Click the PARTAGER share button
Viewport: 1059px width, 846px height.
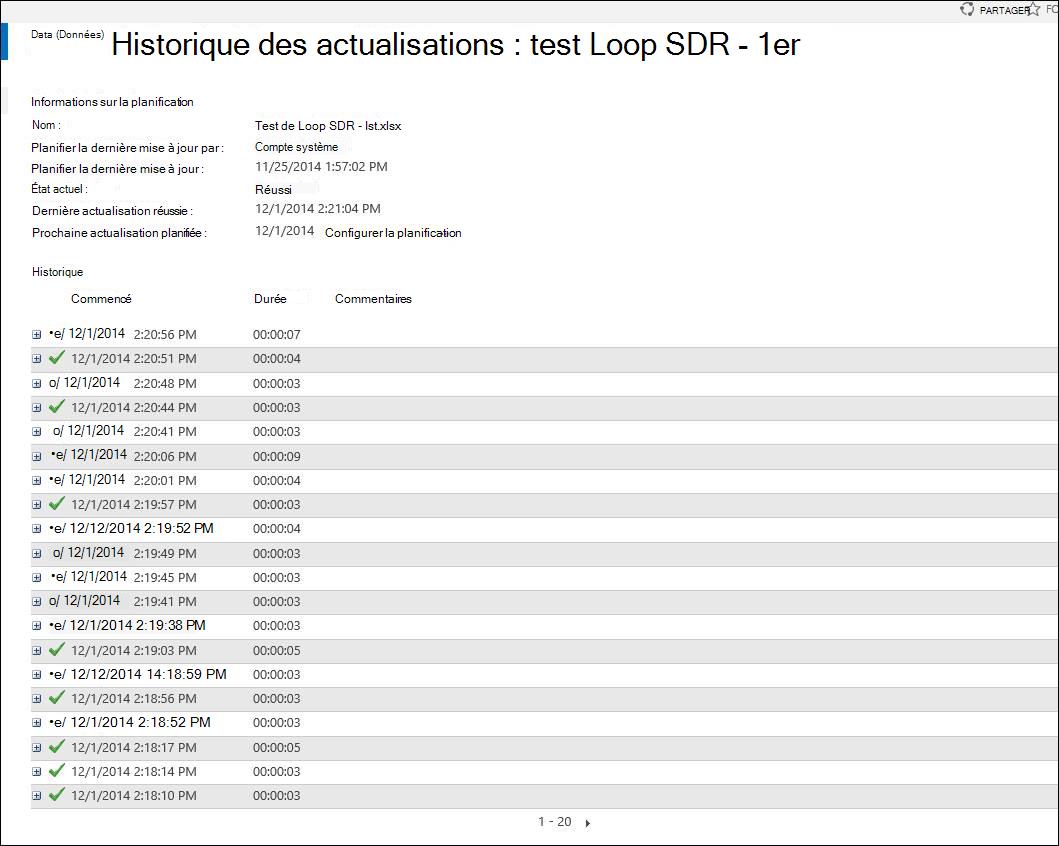(995, 10)
